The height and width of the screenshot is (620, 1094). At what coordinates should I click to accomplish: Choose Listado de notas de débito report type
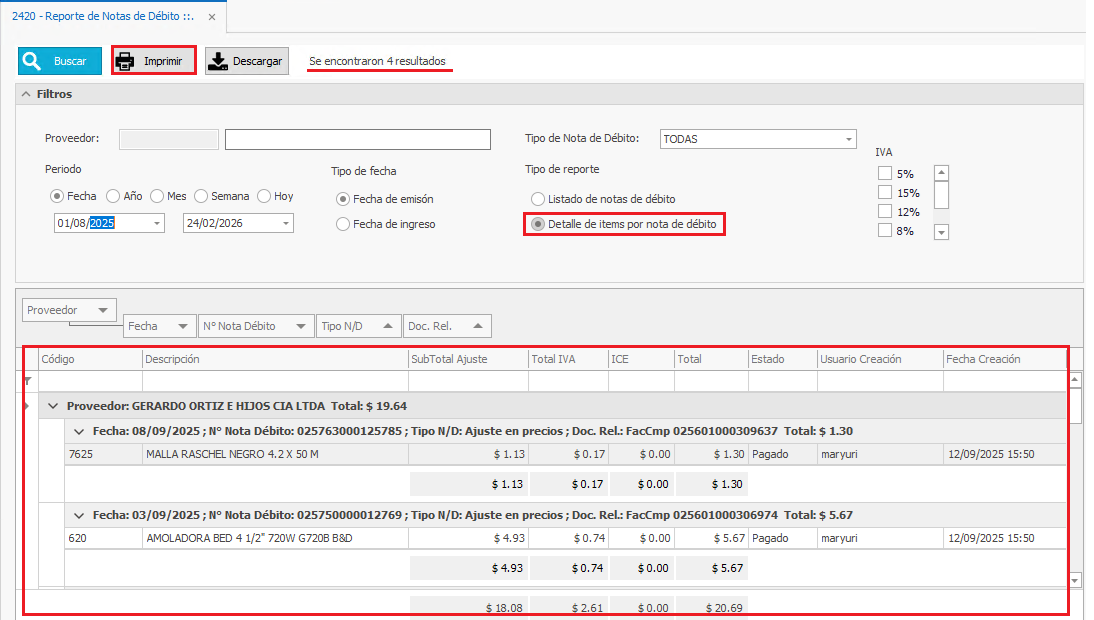[x=539, y=199]
